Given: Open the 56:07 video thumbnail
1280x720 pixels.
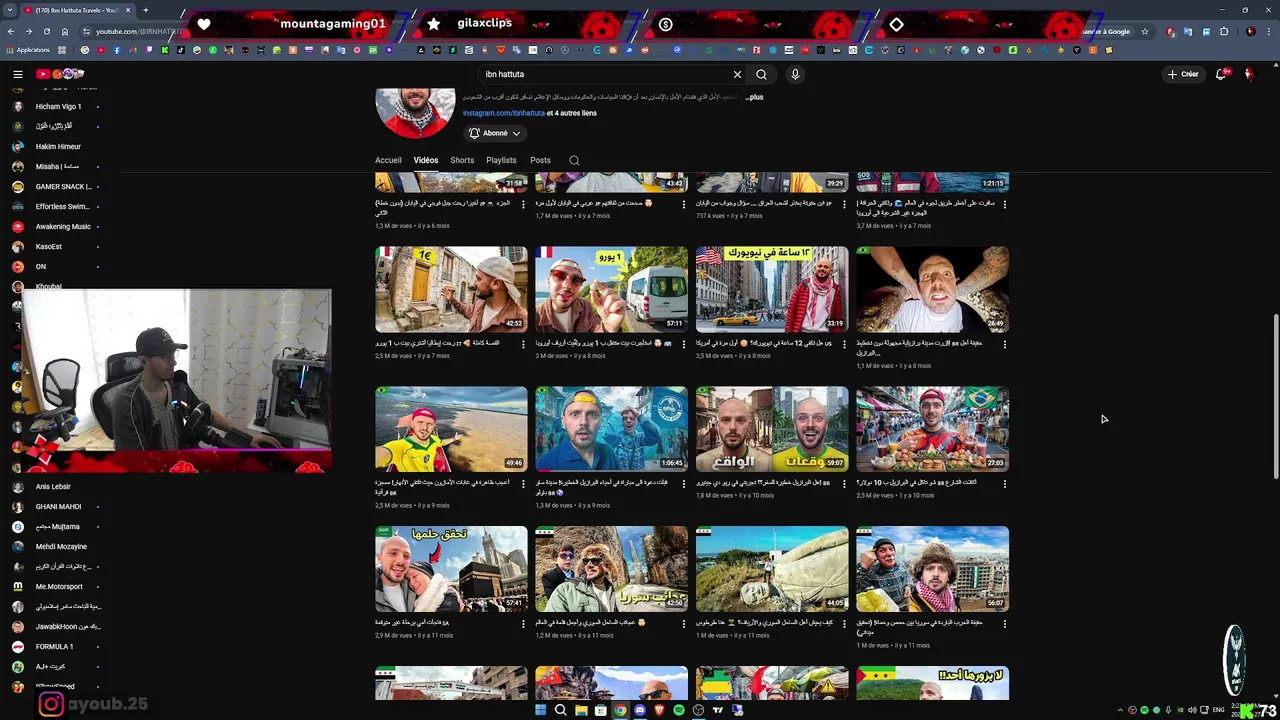Looking at the screenshot, I should pos(932,569).
